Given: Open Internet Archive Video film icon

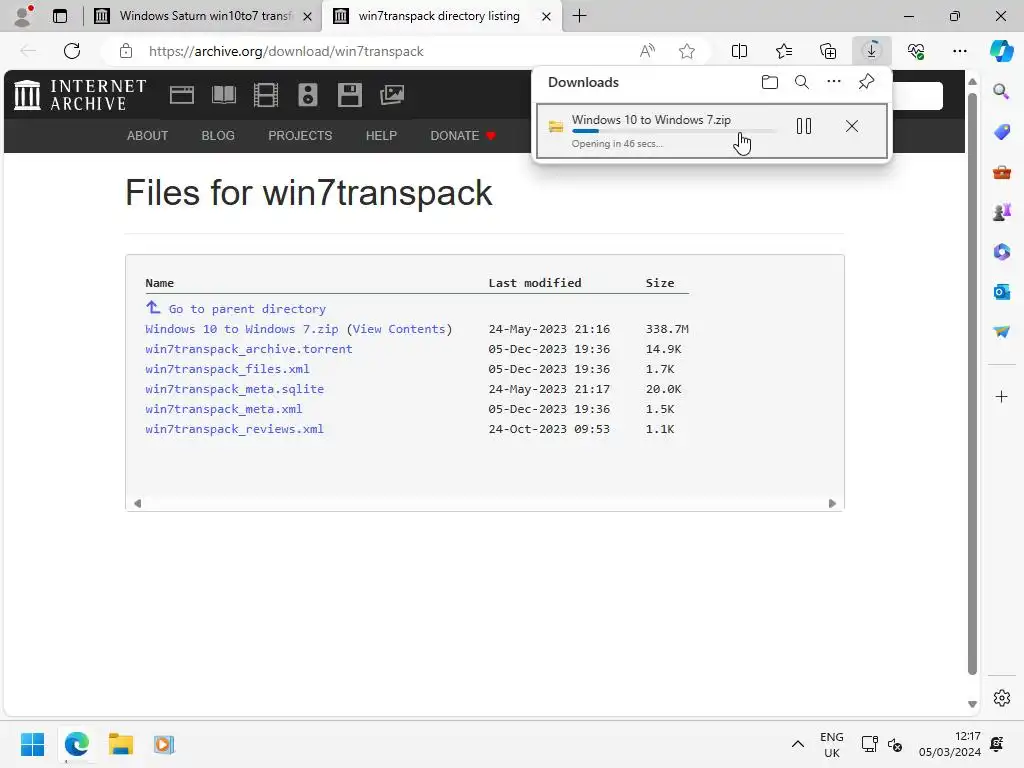Looking at the screenshot, I should point(266,95).
